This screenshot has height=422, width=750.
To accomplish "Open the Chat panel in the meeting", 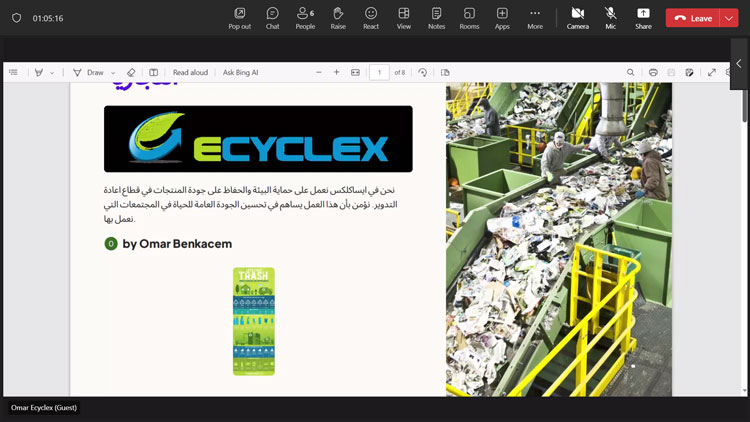I will [x=272, y=17].
